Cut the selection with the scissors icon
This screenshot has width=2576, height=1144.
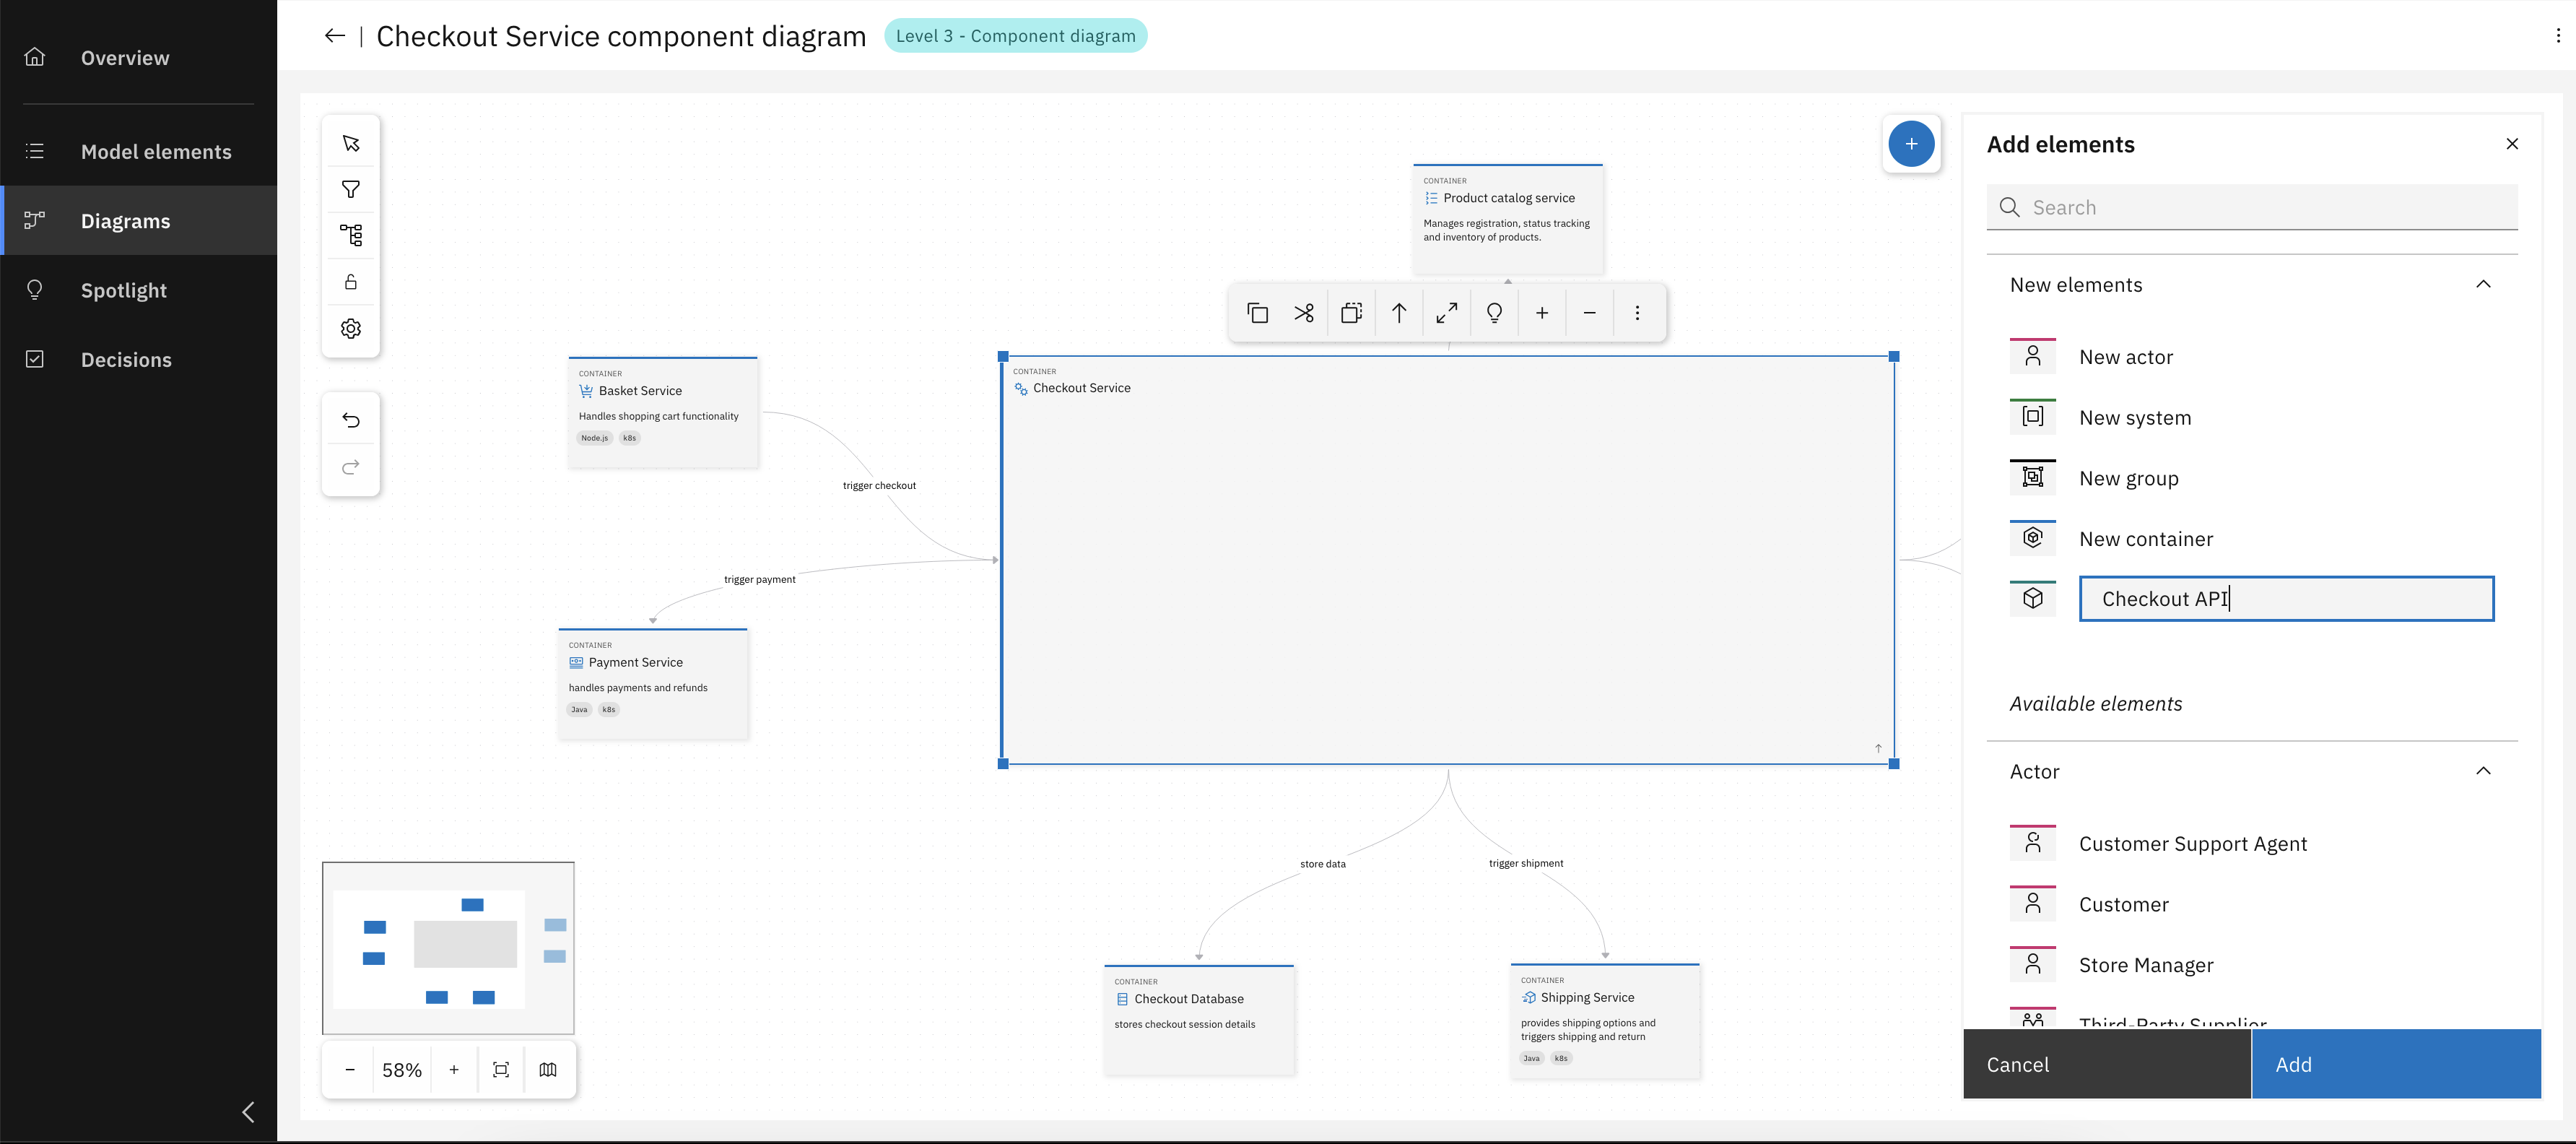click(1303, 313)
